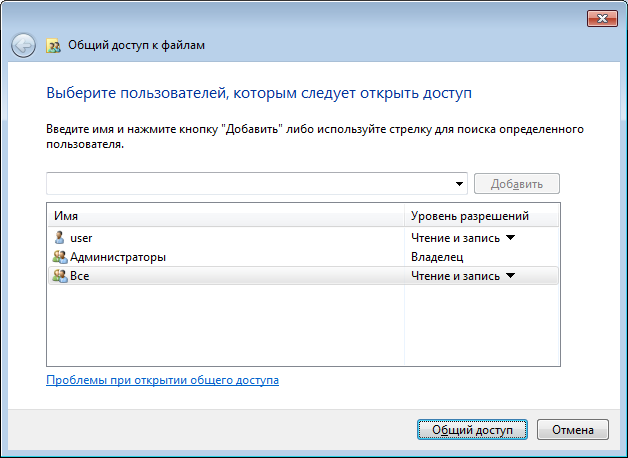Click the Администраторы group icon
Image resolution: width=628 pixels, height=458 pixels.
click(x=59, y=257)
